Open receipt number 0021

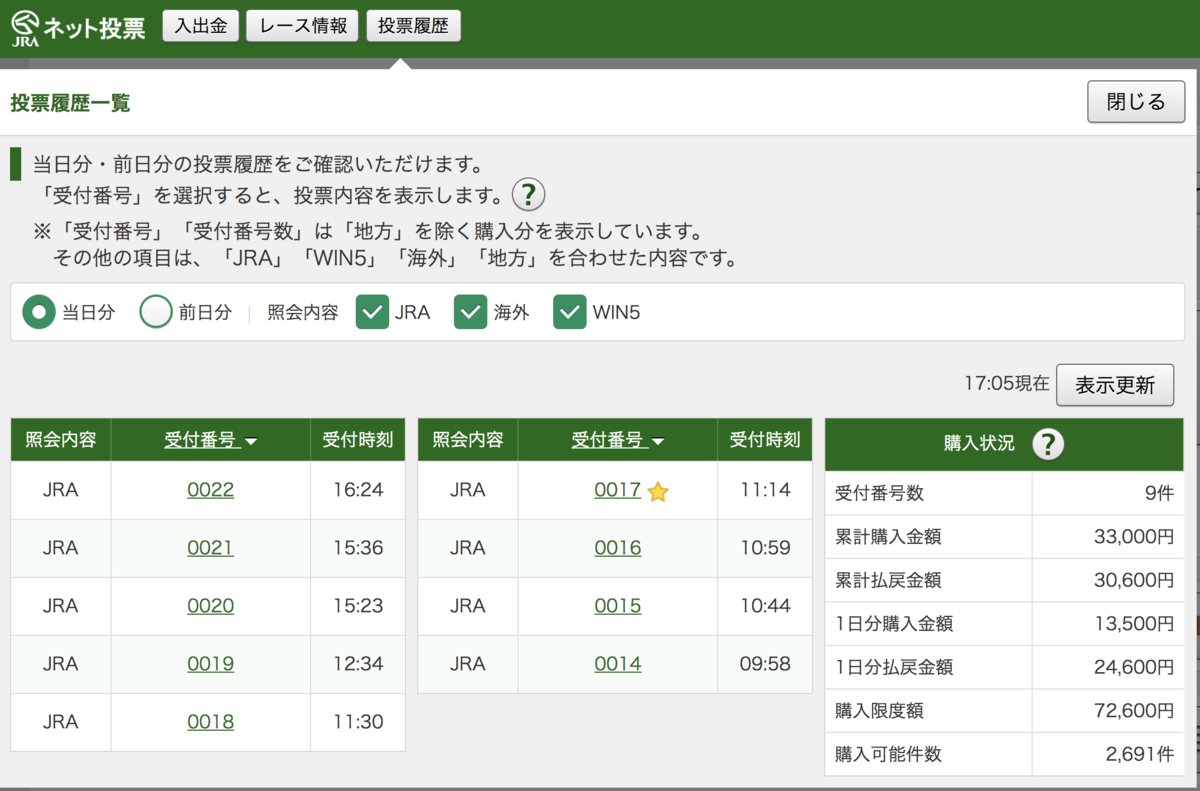[210, 548]
